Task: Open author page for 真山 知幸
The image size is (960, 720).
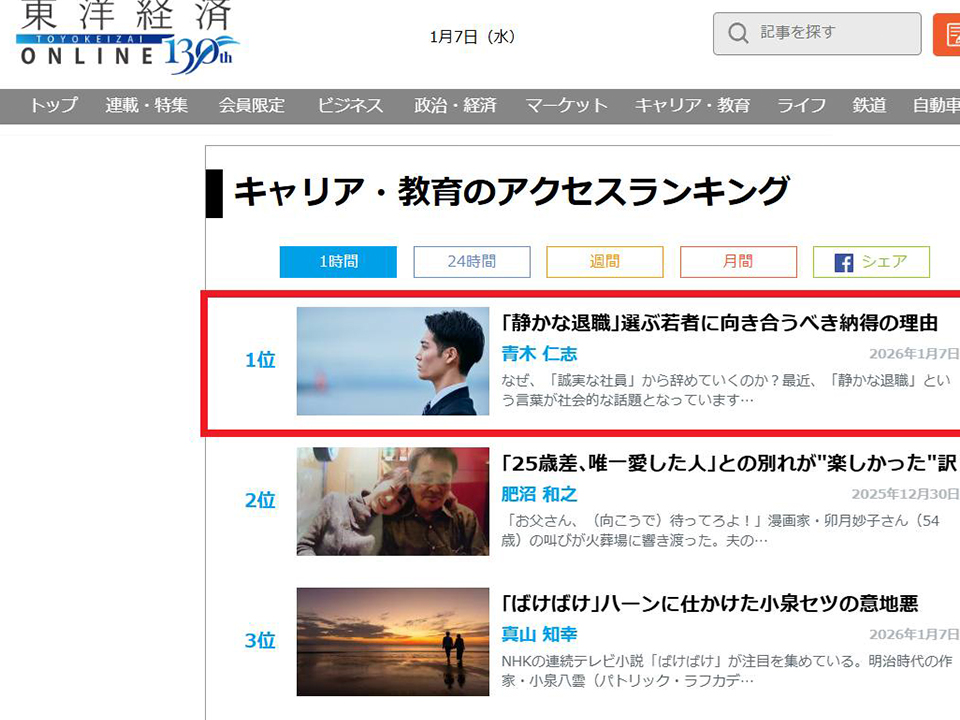Action: [539, 635]
